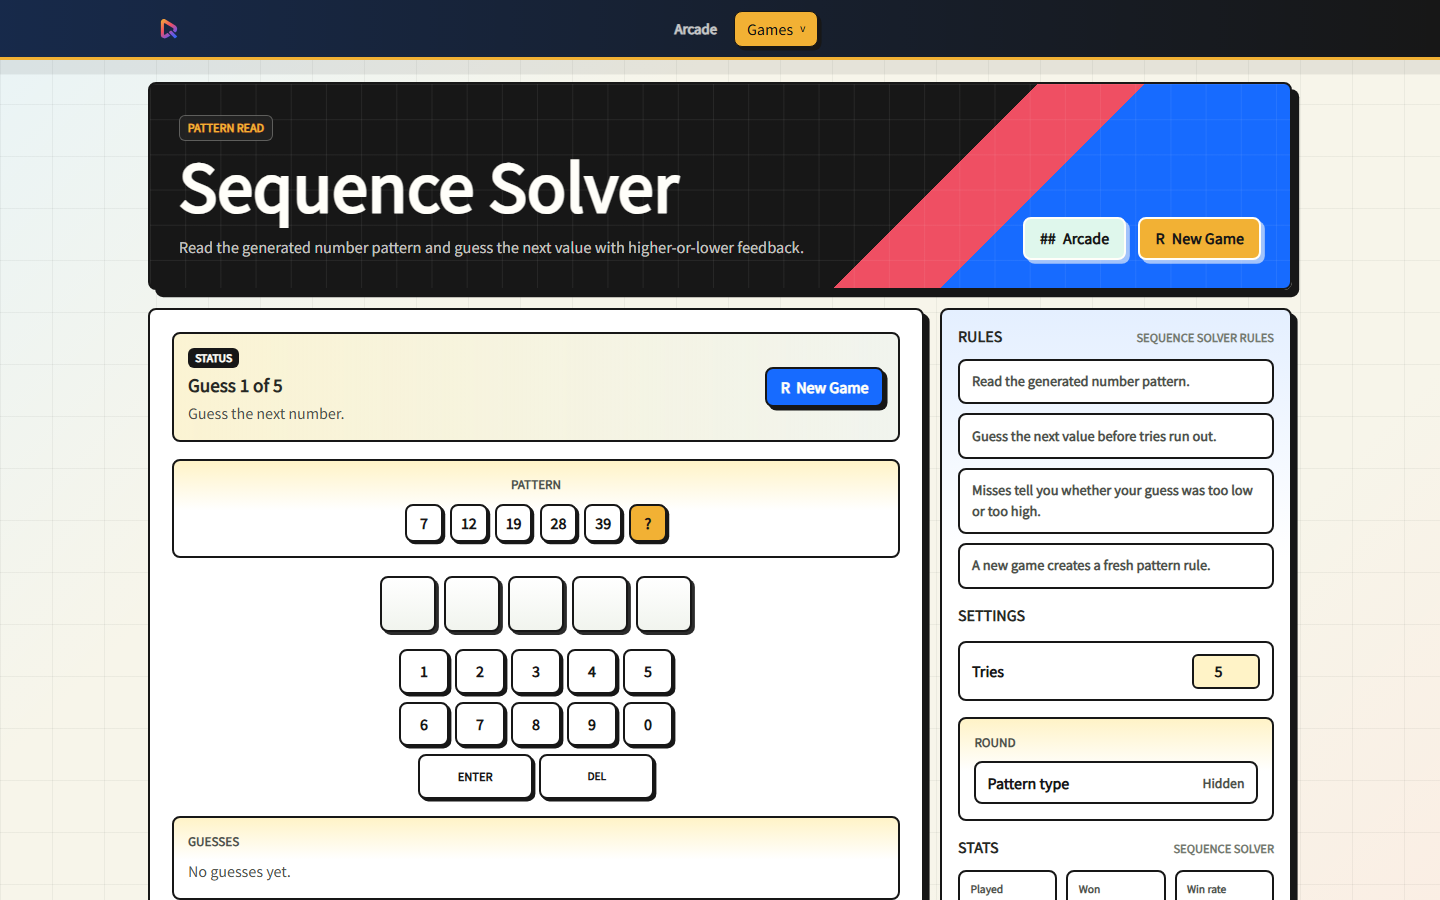Click the fourth empty guess slot
This screenshot has height=900, width=1440.
point(600,604)
